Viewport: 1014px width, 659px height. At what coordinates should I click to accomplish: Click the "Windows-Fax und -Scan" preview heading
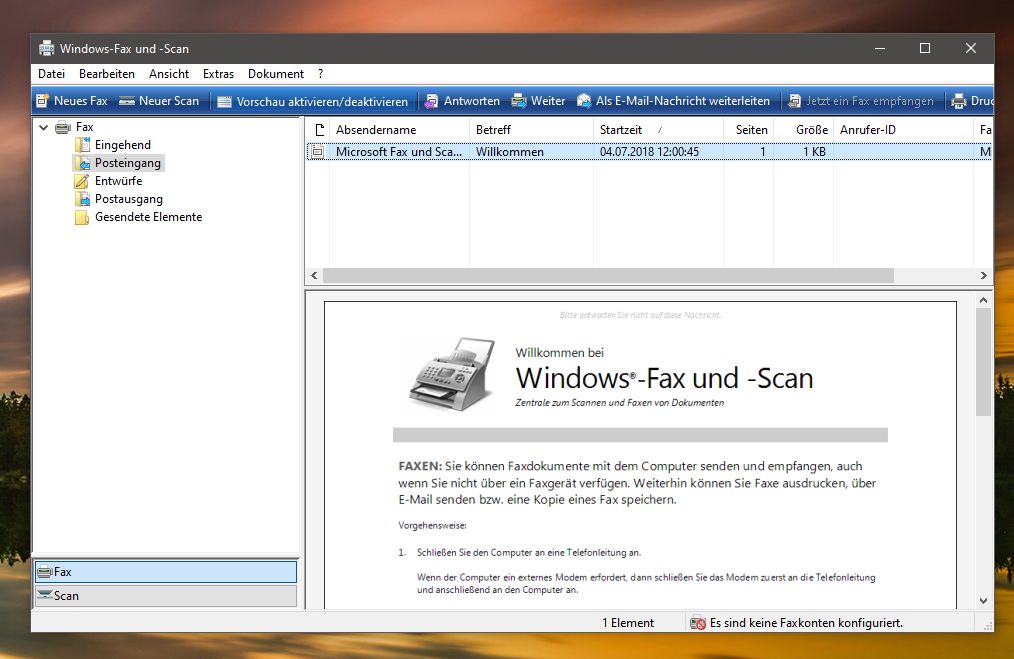tap(664, 378)
